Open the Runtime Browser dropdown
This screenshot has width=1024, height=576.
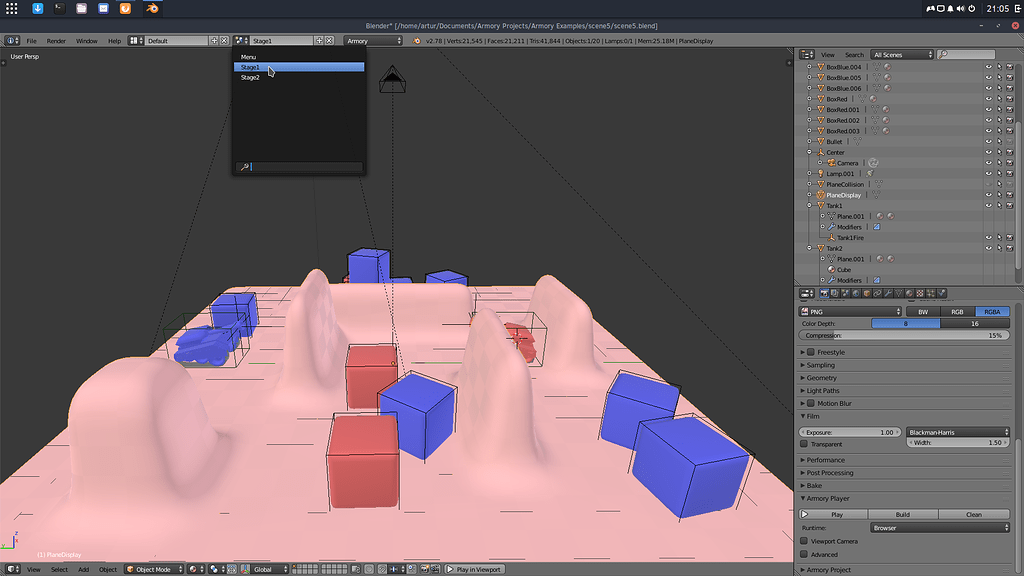pos(940,527)
